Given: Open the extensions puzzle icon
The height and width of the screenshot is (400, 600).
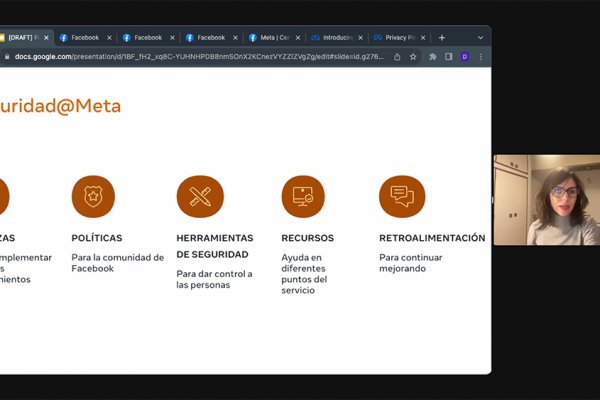Looking at the screenshot, I should coord(432,57).
